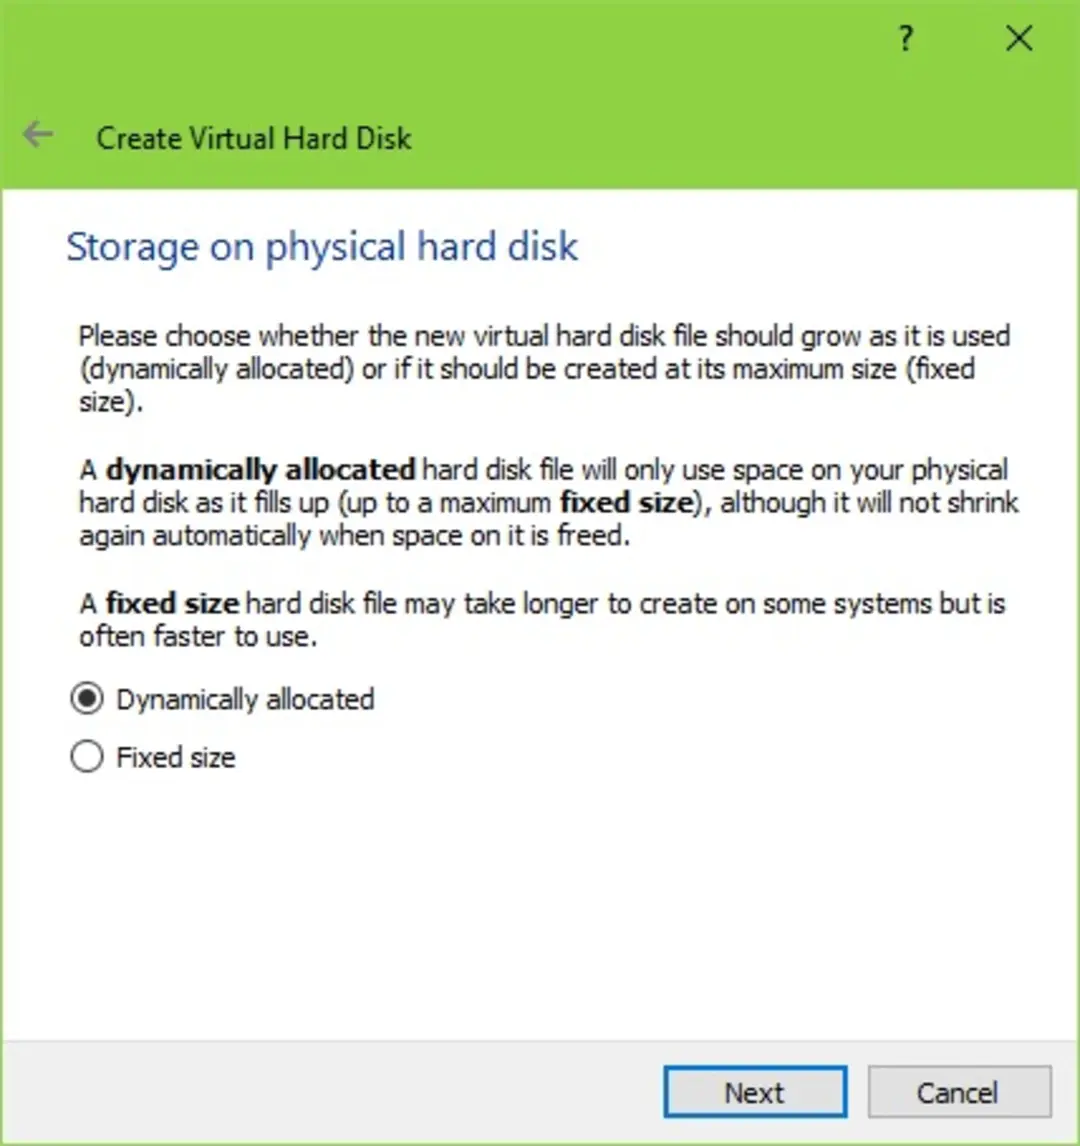Click the paragraph starting 'Please choose whether'
The height and width of the screenshot is (1146, 1080).
point(544,369)
